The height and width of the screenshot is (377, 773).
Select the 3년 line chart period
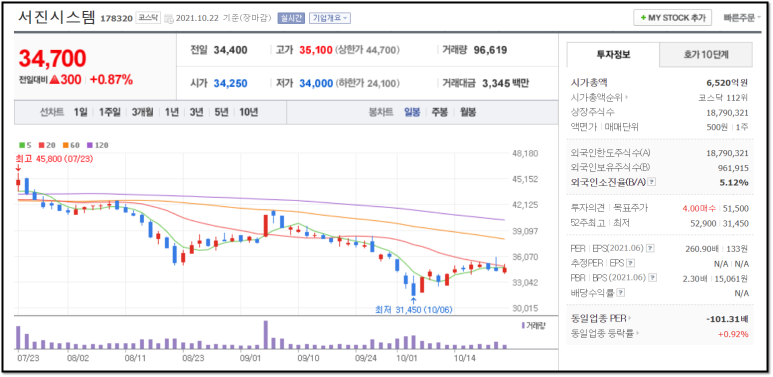pos(196,112)
